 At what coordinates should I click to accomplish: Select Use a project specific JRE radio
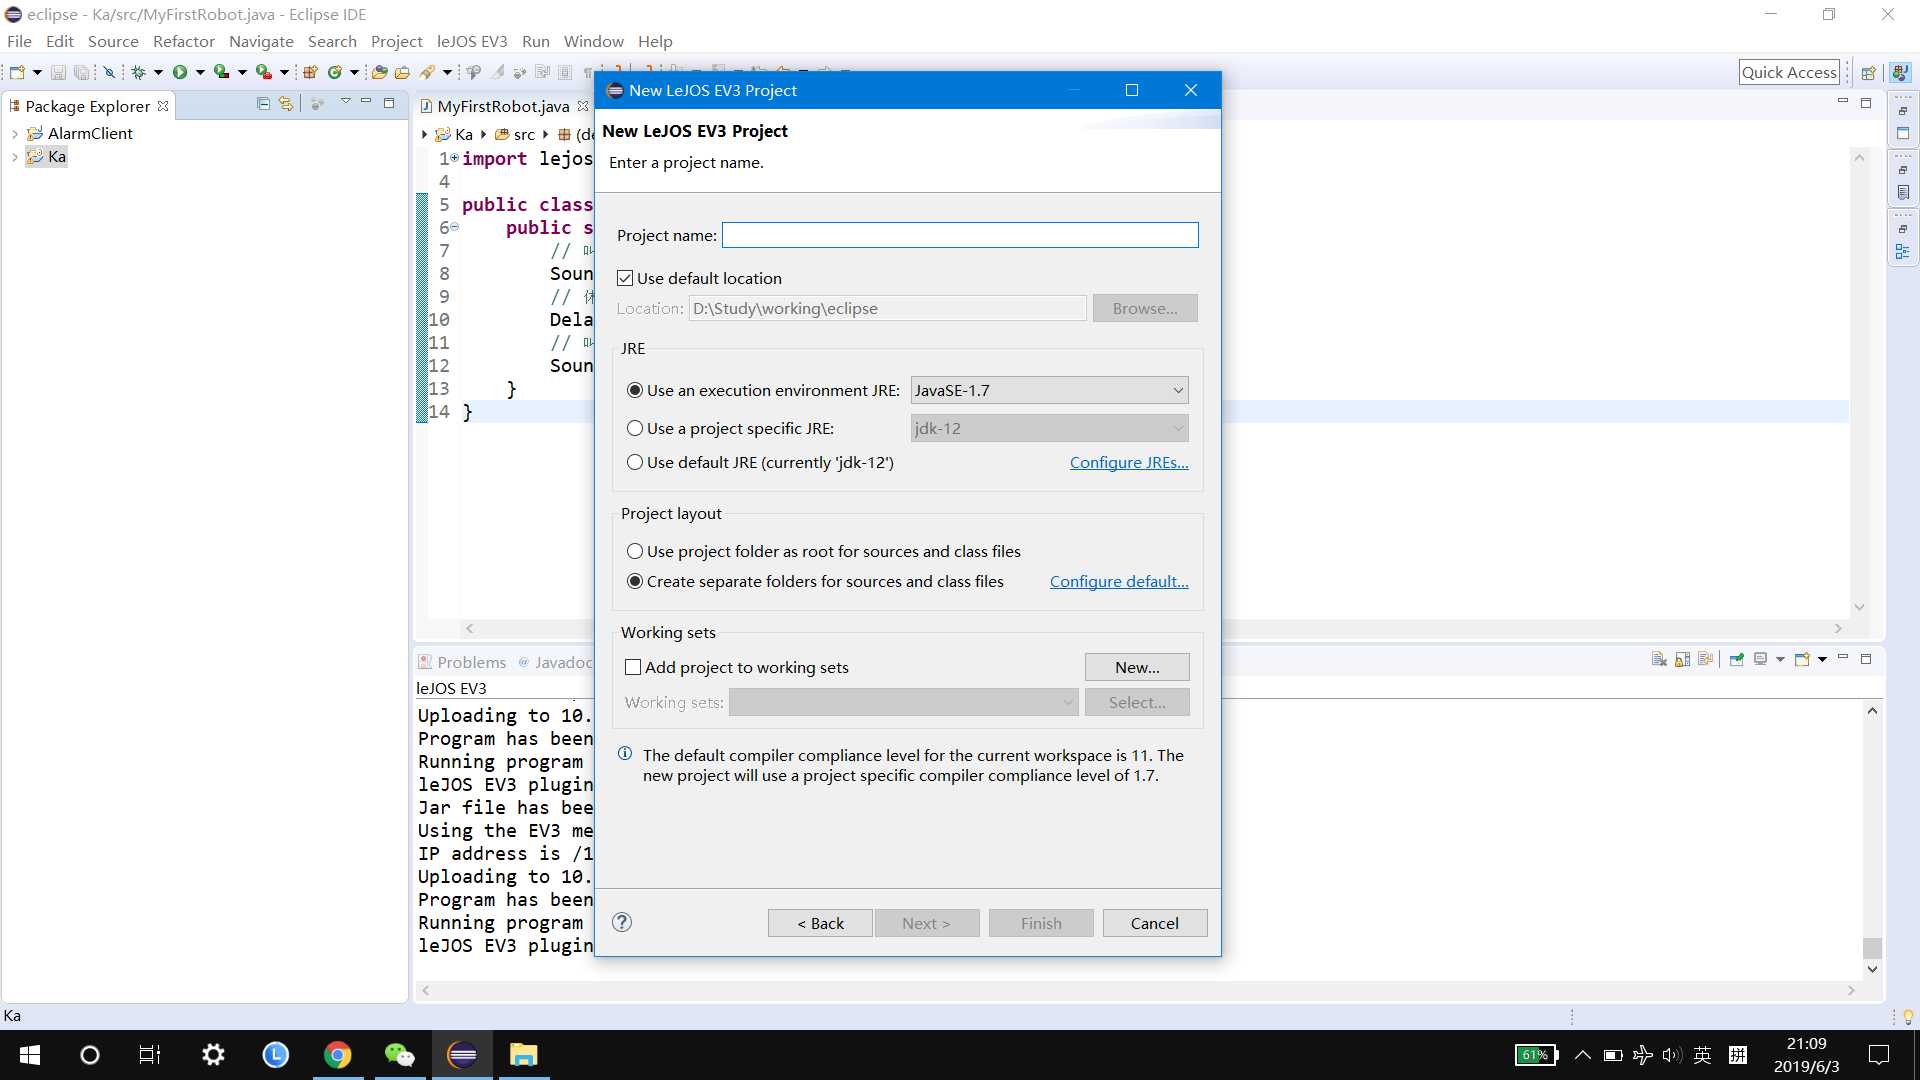pos(635,428)
